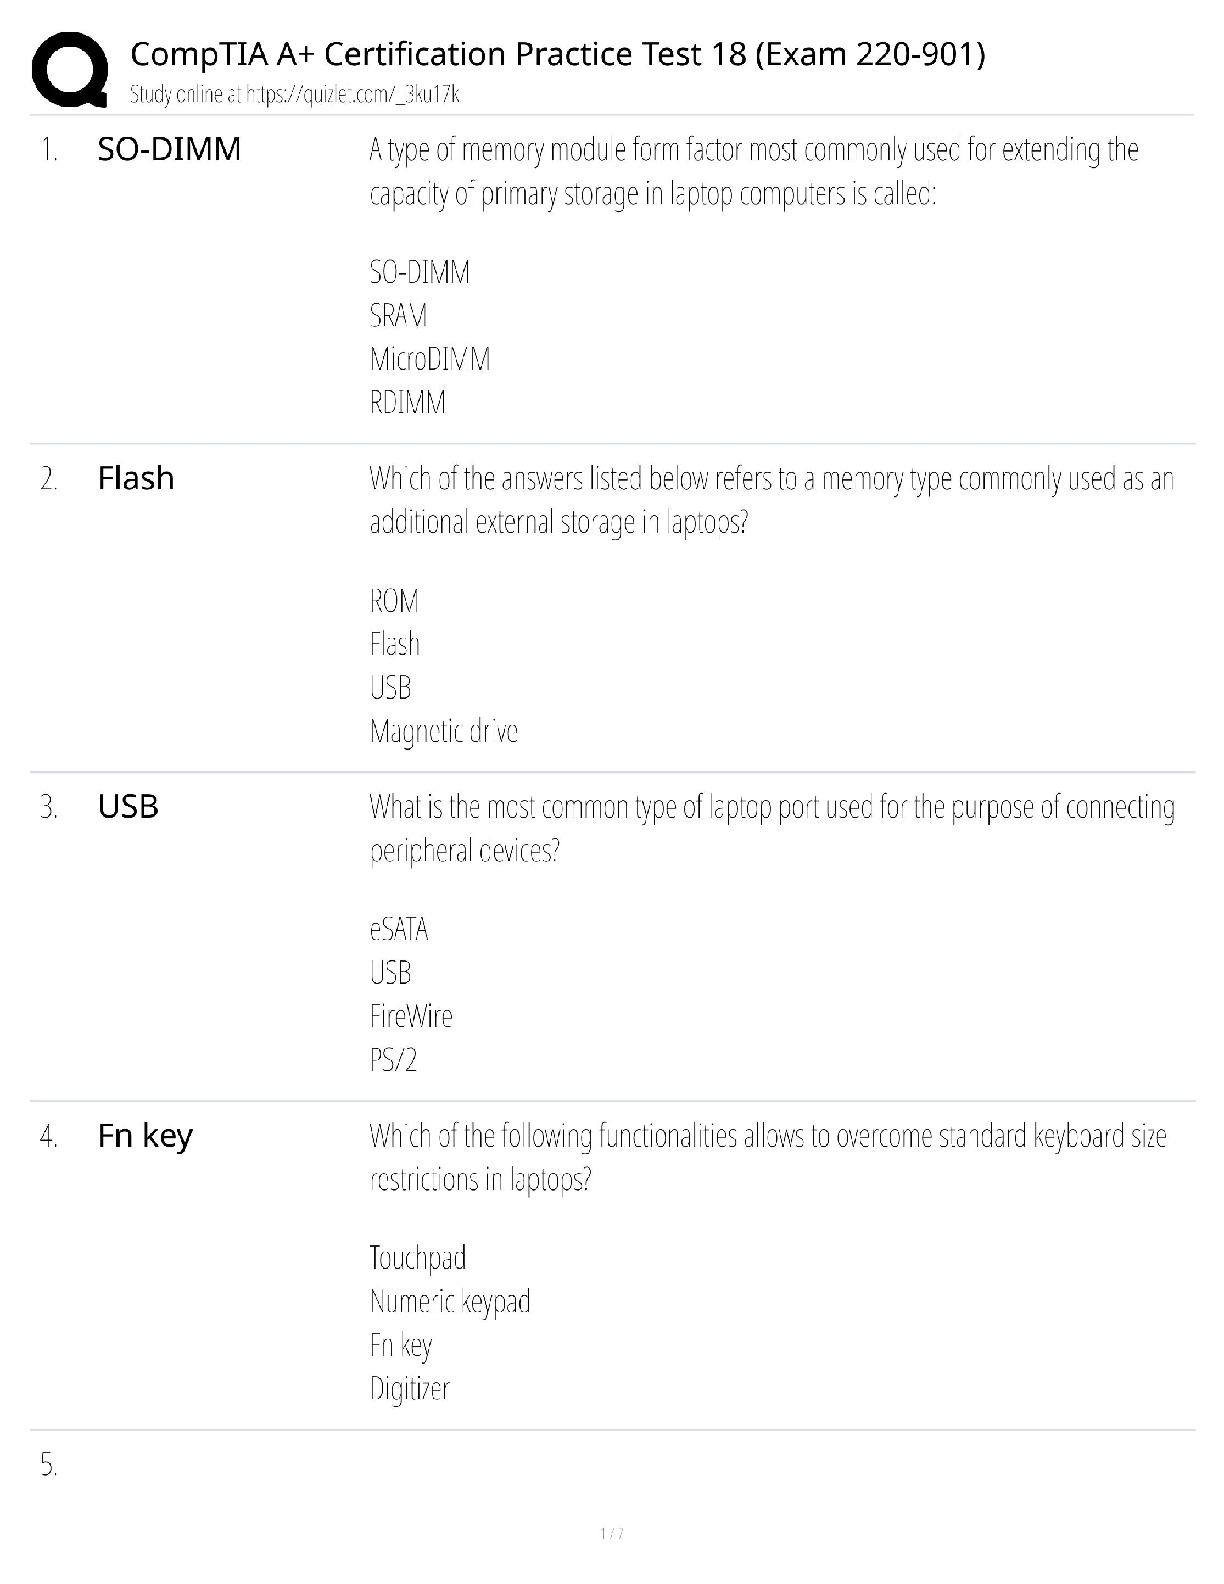Click the Flash term in card 2
This screenshot has width=1224, height=1584.
click(136, 478)
